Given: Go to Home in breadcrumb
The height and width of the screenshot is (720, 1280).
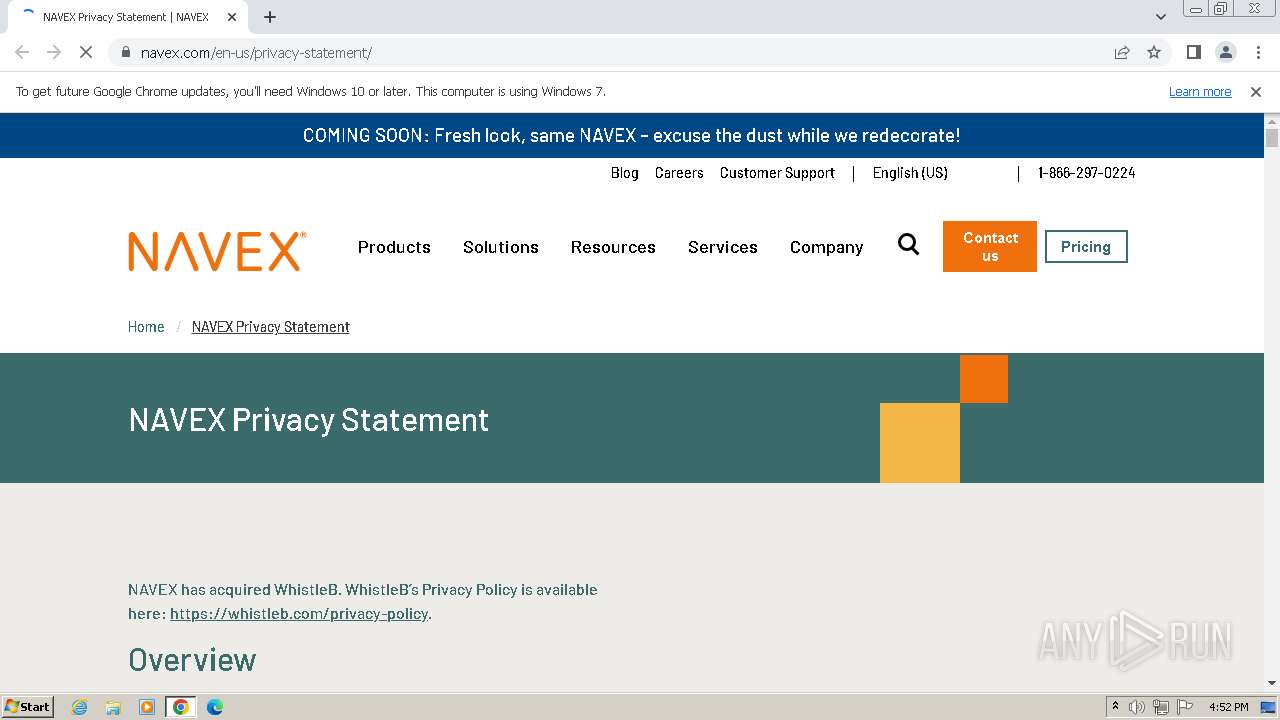Looking at the screenshot, I should (x=146, y=327).
